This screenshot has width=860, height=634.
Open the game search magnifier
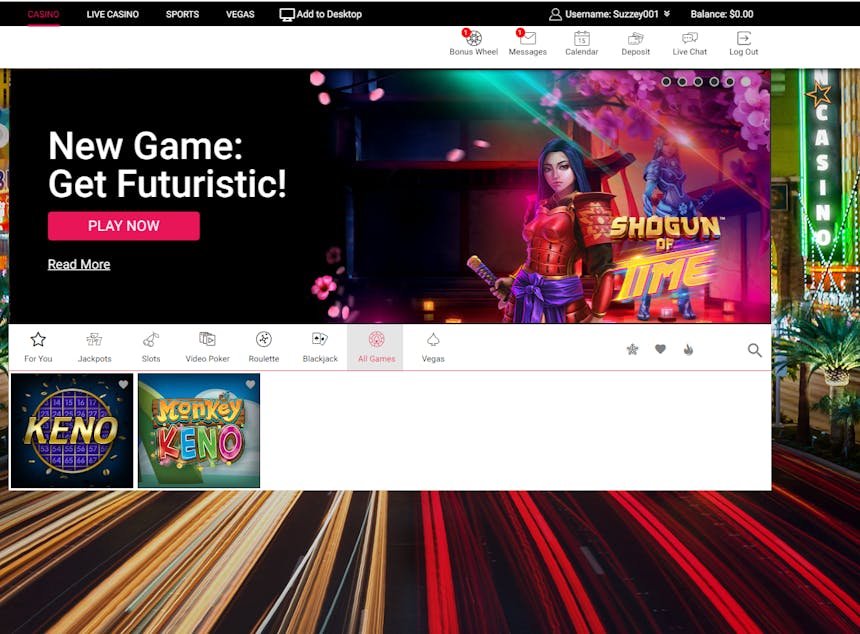tap(755, 350)
